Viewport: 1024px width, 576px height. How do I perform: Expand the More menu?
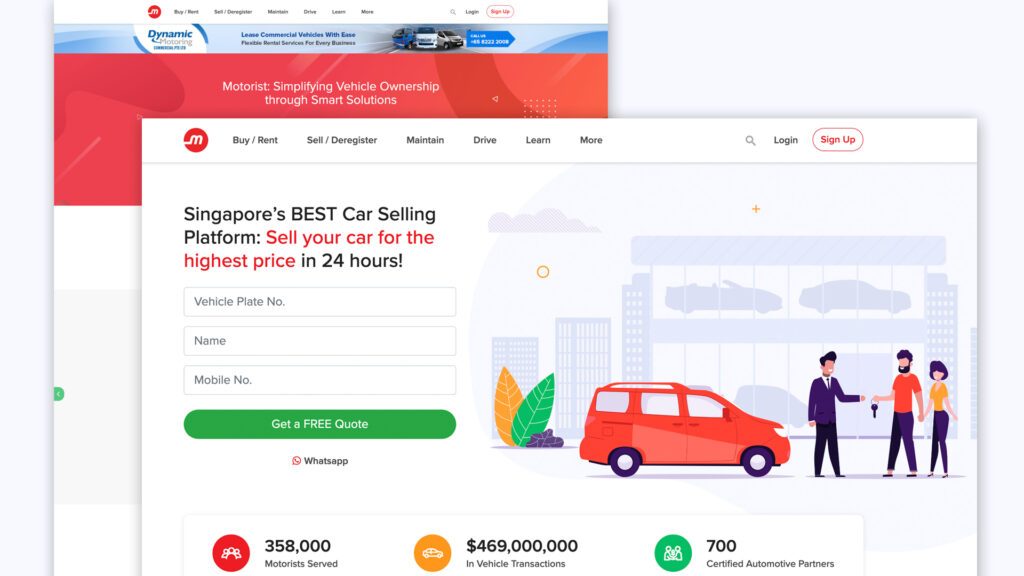(591, 140)
